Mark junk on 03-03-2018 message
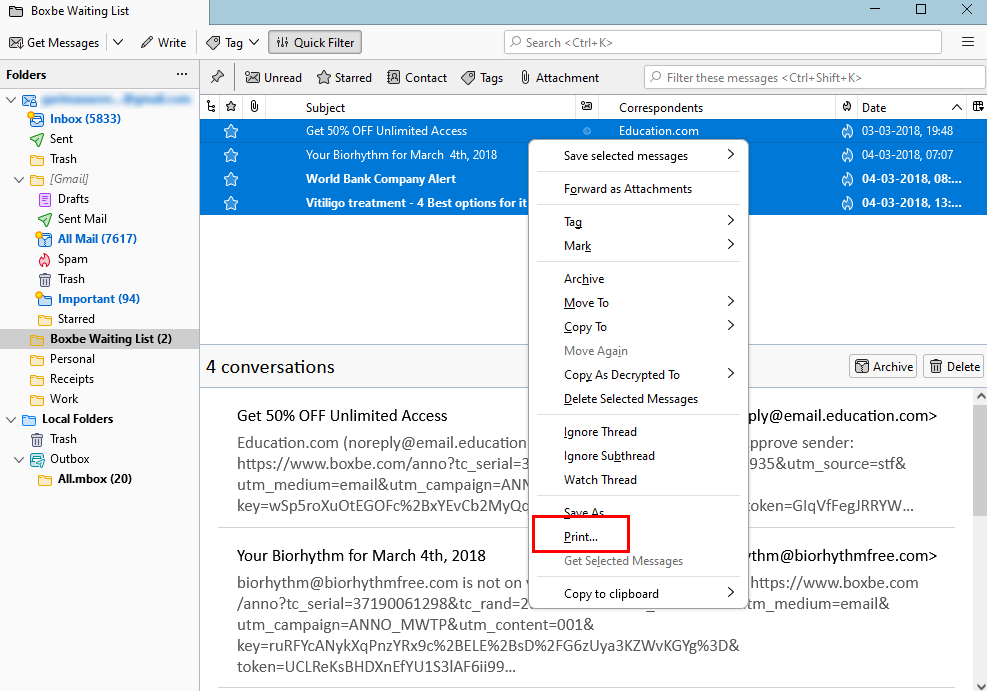Viewport: 987px width, 691px height. click(x=847, y=131)
